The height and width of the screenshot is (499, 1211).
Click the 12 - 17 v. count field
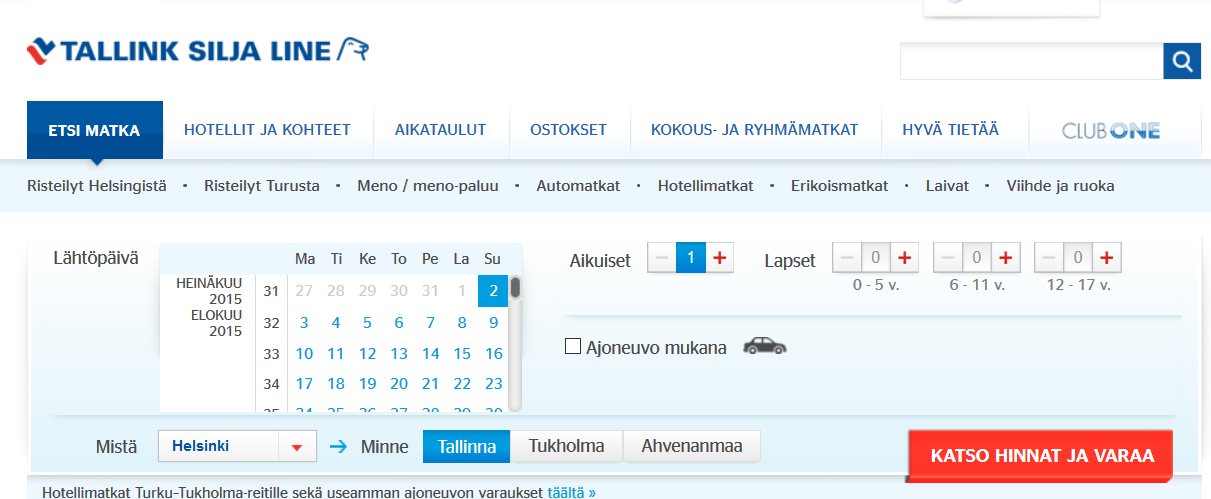[1078, 259]
